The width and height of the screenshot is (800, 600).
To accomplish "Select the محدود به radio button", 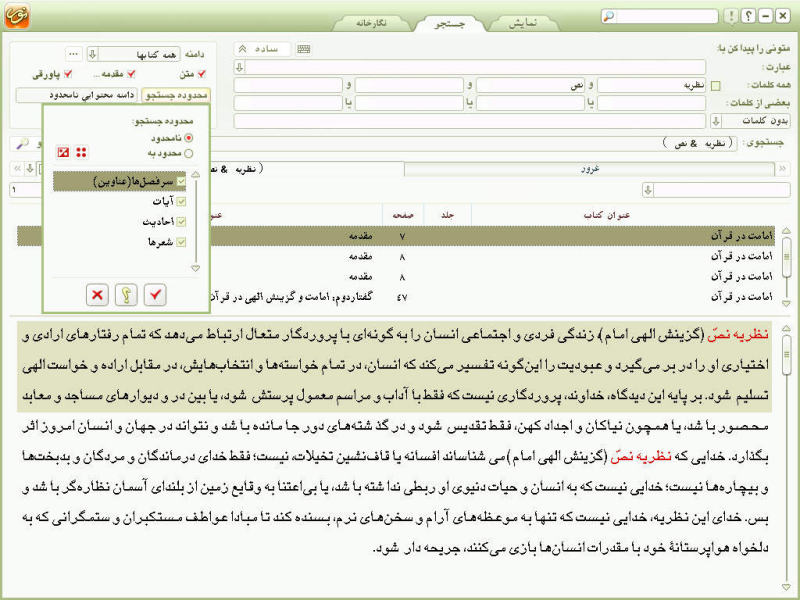I will (189, 153).
